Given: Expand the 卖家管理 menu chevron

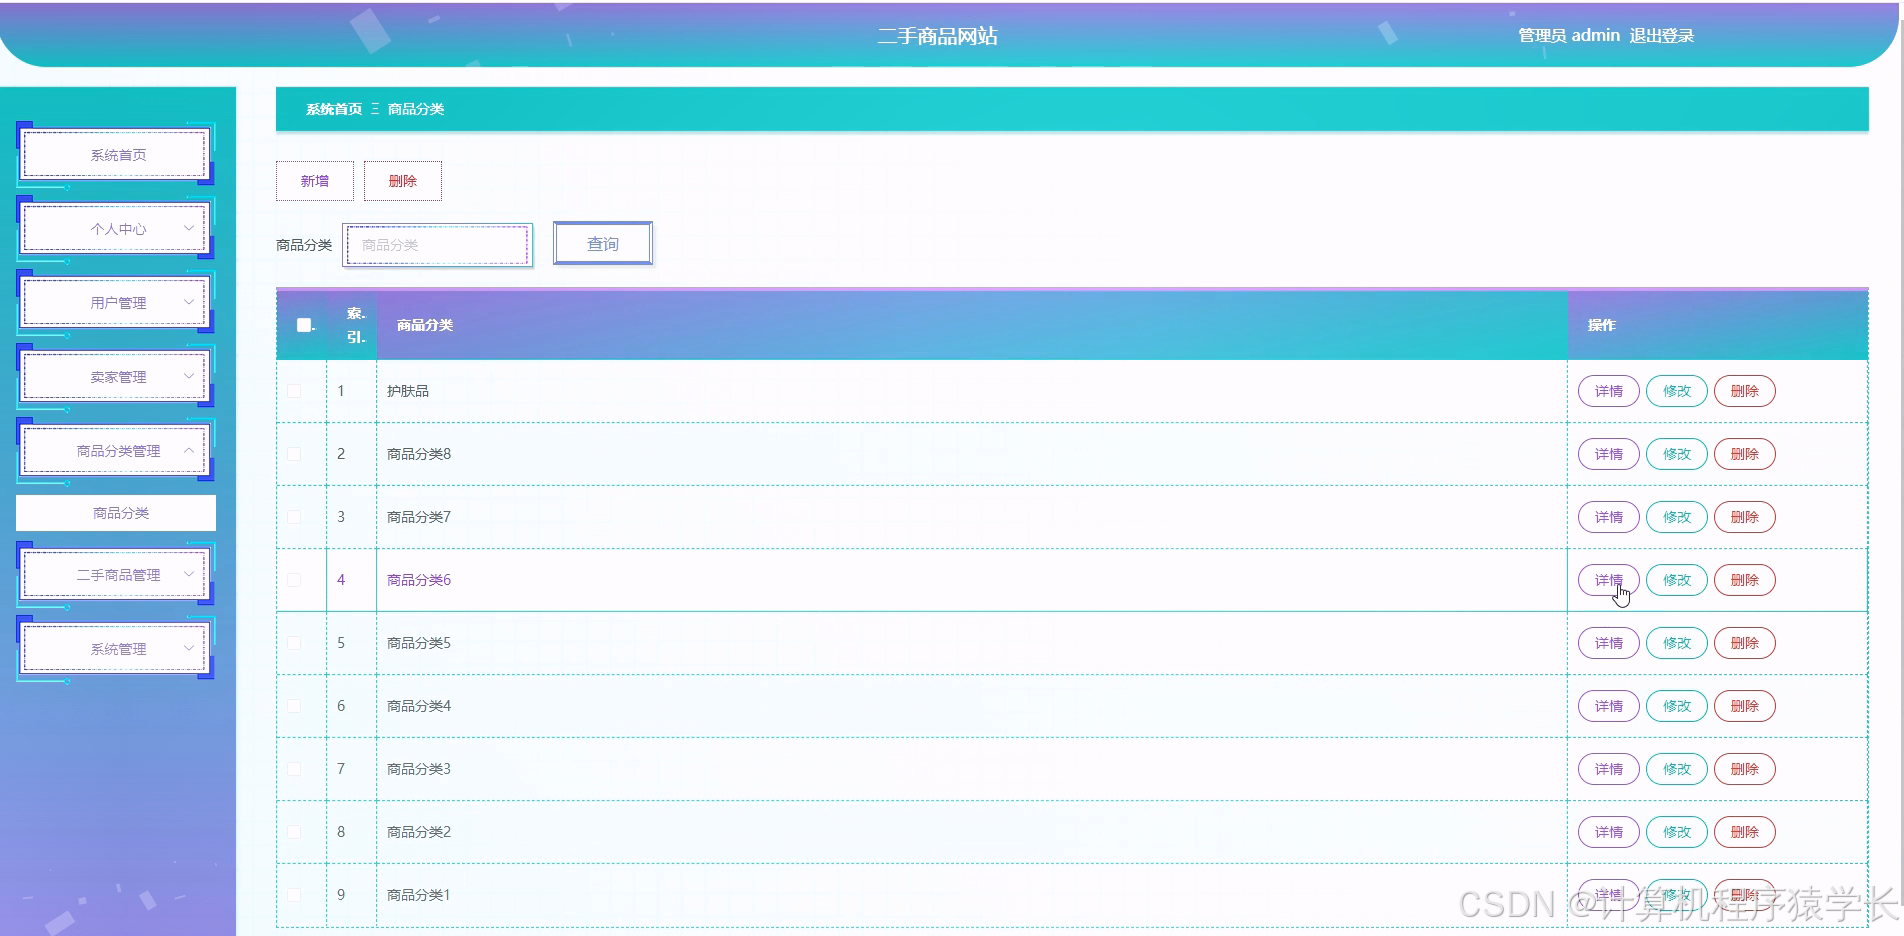Looking at the screenshot, I should point(188,376).
